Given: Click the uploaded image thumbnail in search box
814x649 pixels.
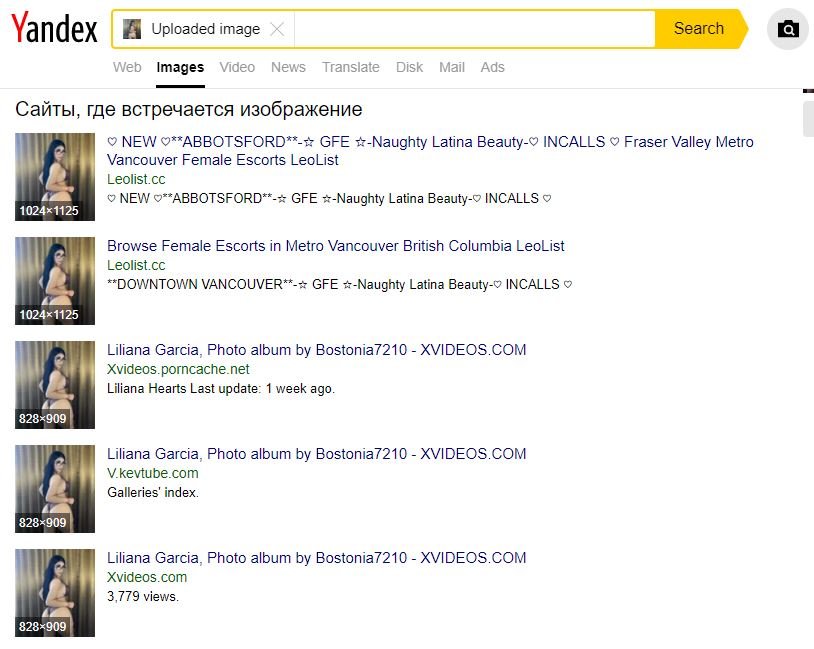Looking at the screenshot, I should point(132,29).
